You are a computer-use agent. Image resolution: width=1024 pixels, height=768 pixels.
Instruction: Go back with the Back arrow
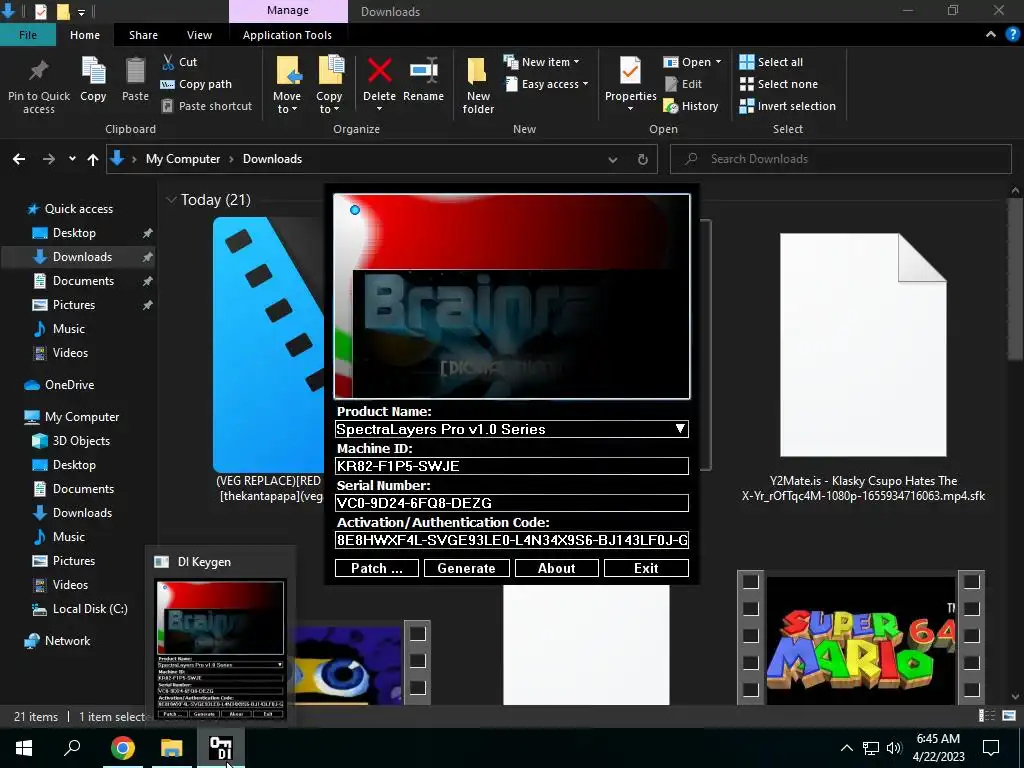tap(19, 159)
